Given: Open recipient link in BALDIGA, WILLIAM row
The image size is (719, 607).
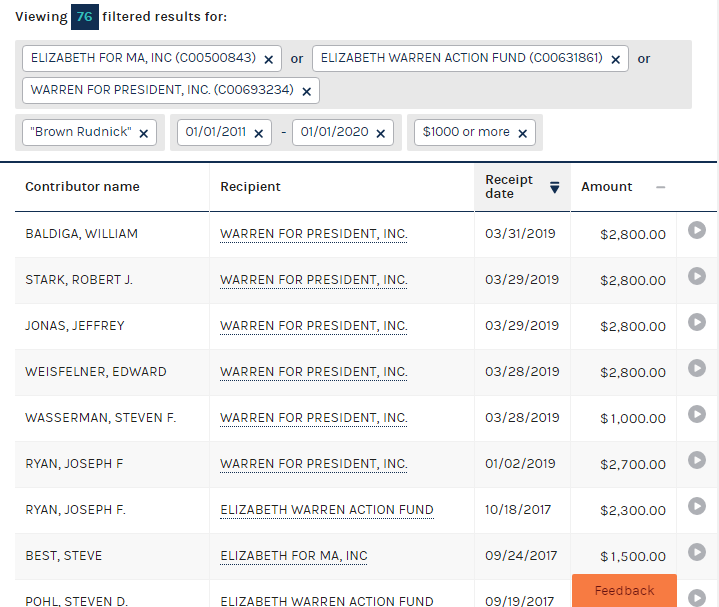Looking at the screenshot, I should click(x=314, y=234).
